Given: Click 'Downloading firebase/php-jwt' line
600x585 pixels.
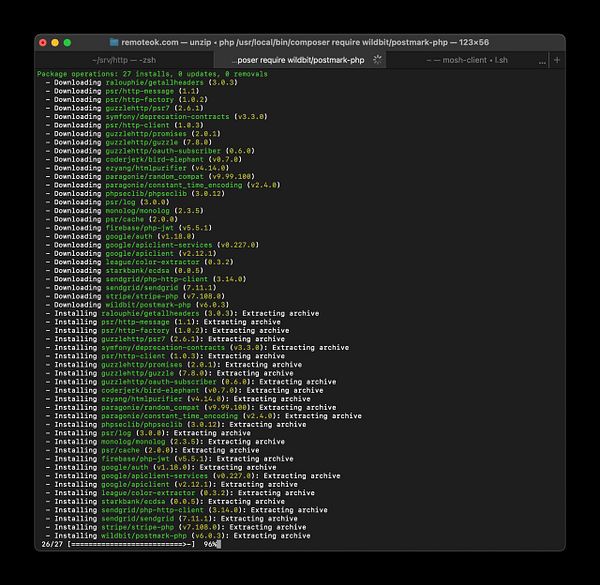Looking at the screenshot, I should pyautogui.click(x=129, y=228).
